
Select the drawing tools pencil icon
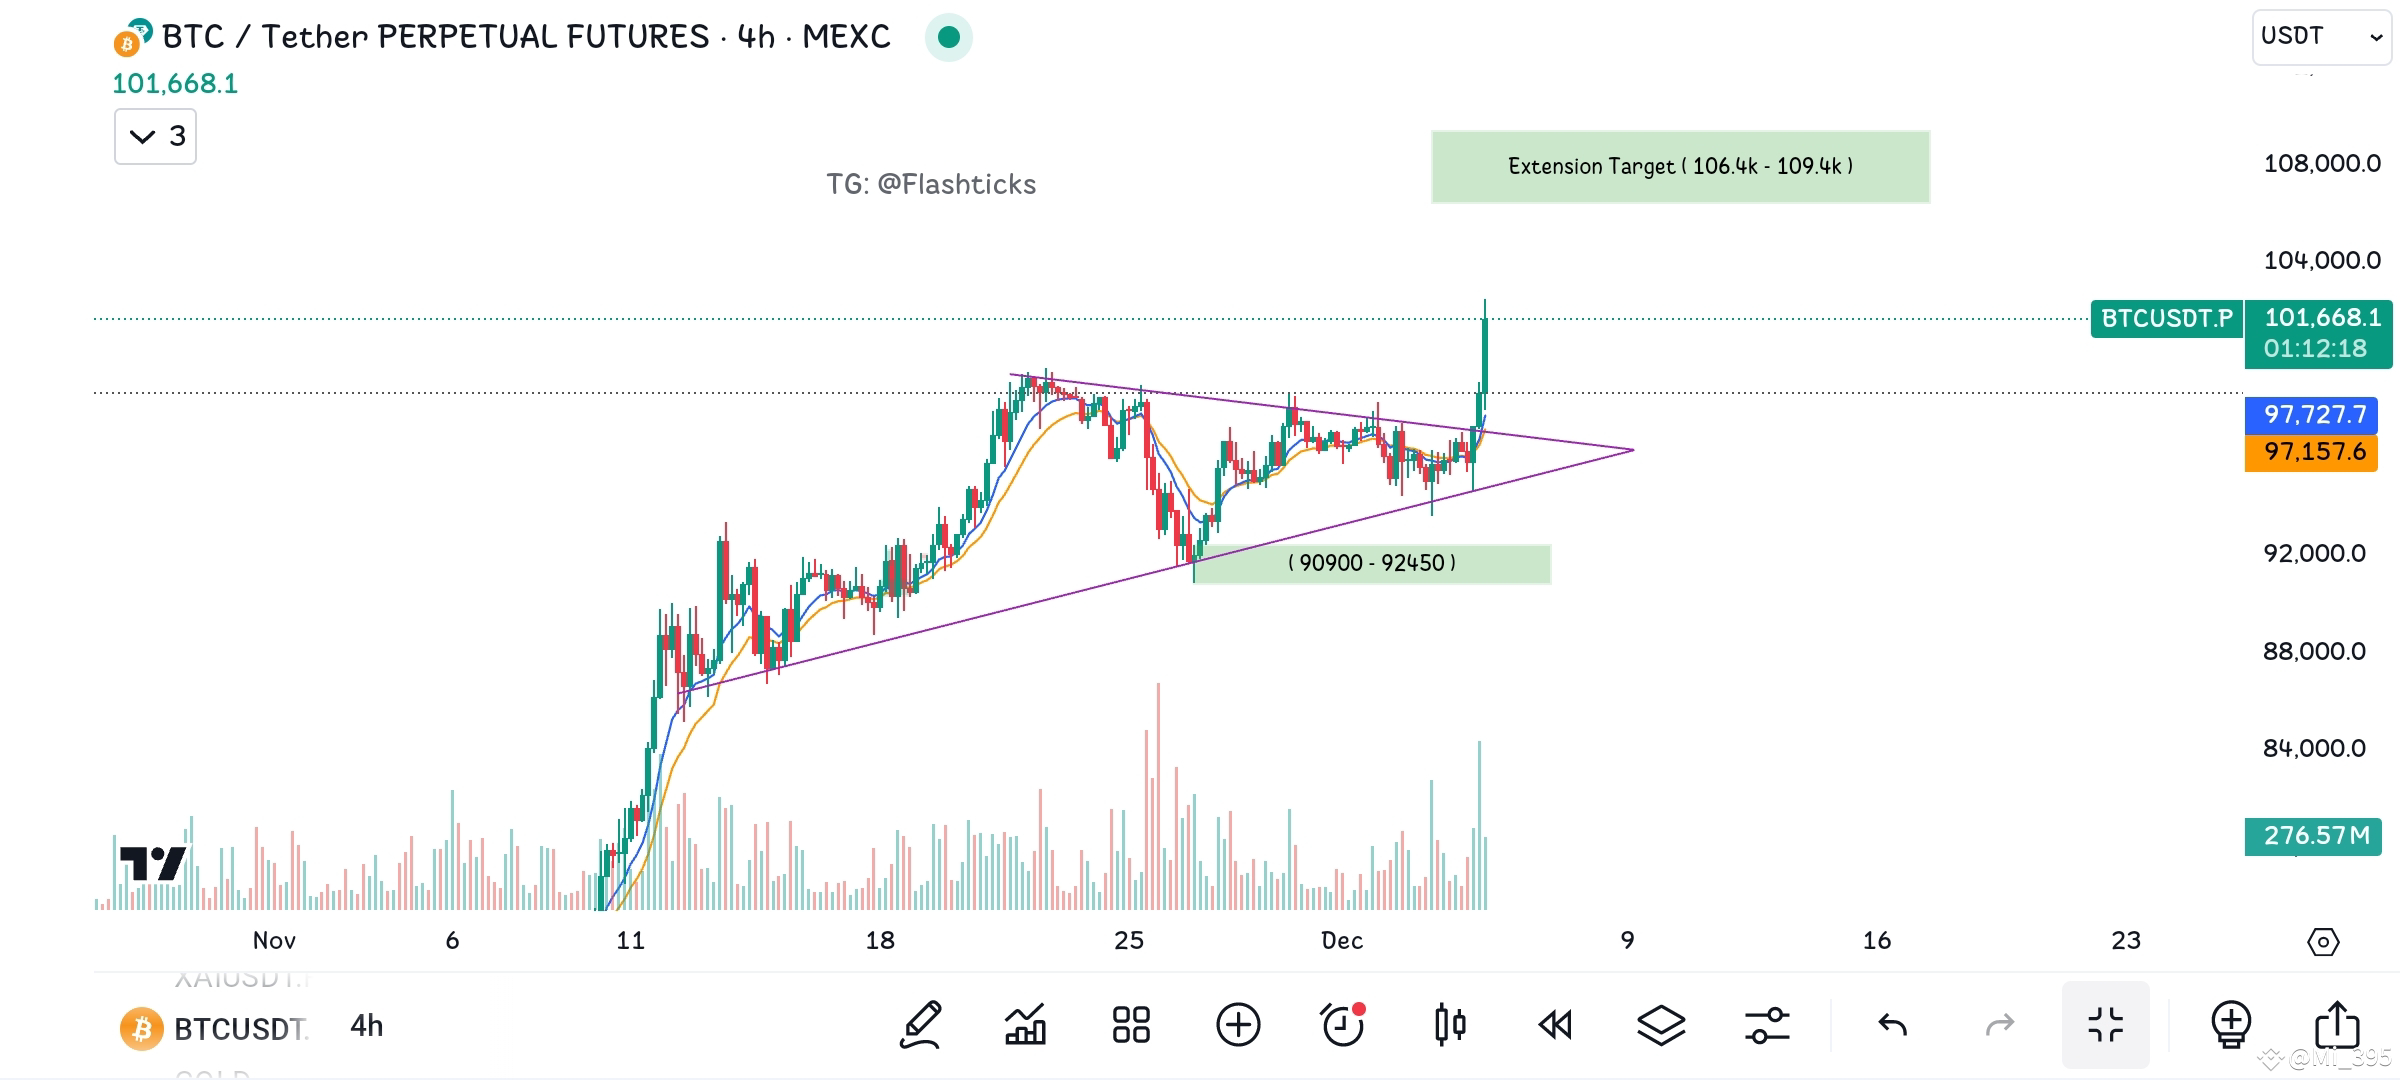tap(920, 1025)
